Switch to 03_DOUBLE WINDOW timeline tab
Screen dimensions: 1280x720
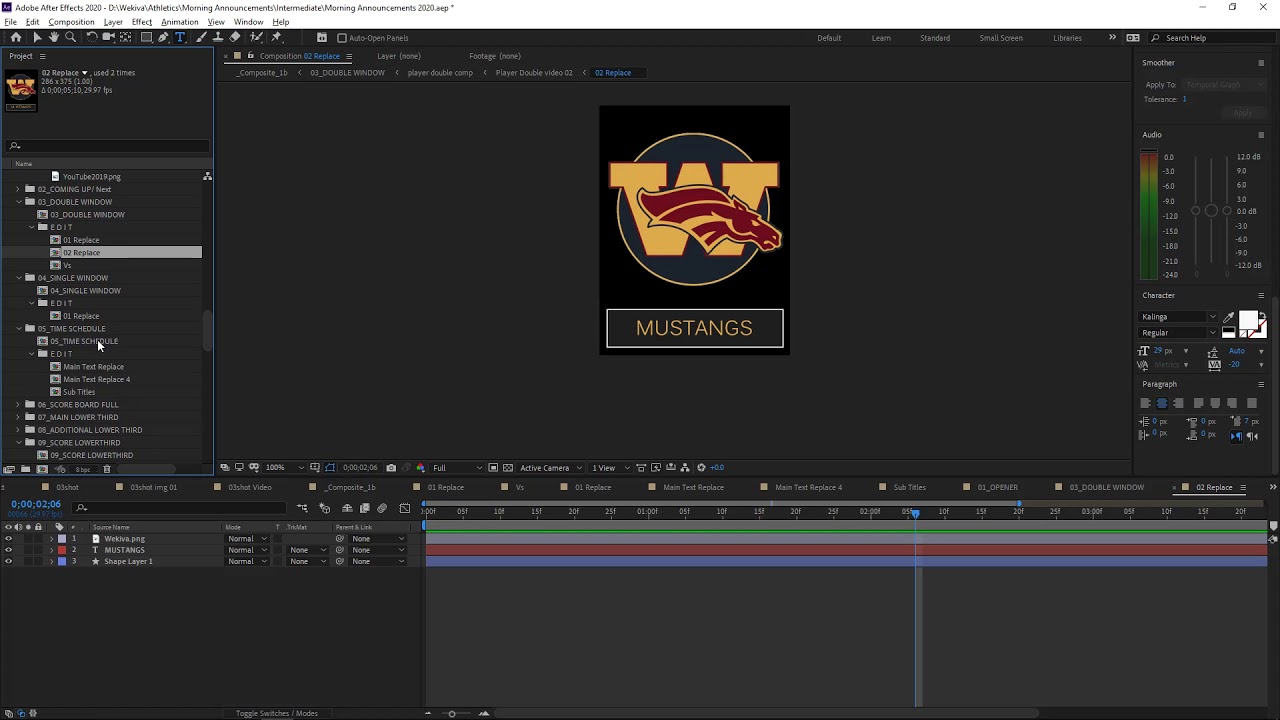pos(1107,487)
